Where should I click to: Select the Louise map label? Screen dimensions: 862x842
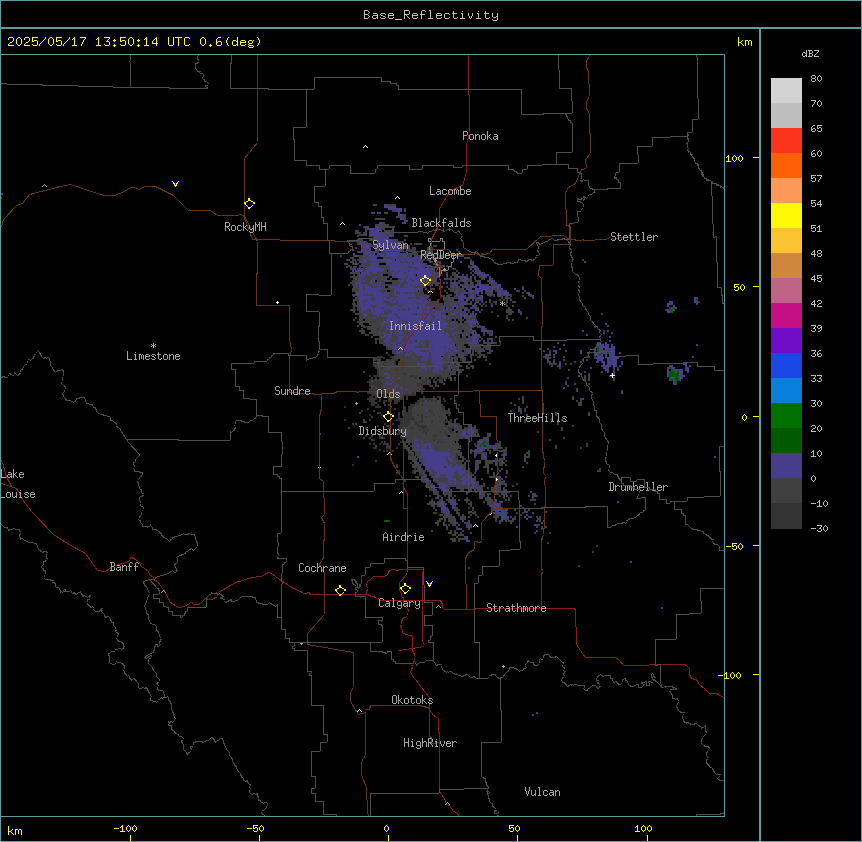click(x=18, y=494)
